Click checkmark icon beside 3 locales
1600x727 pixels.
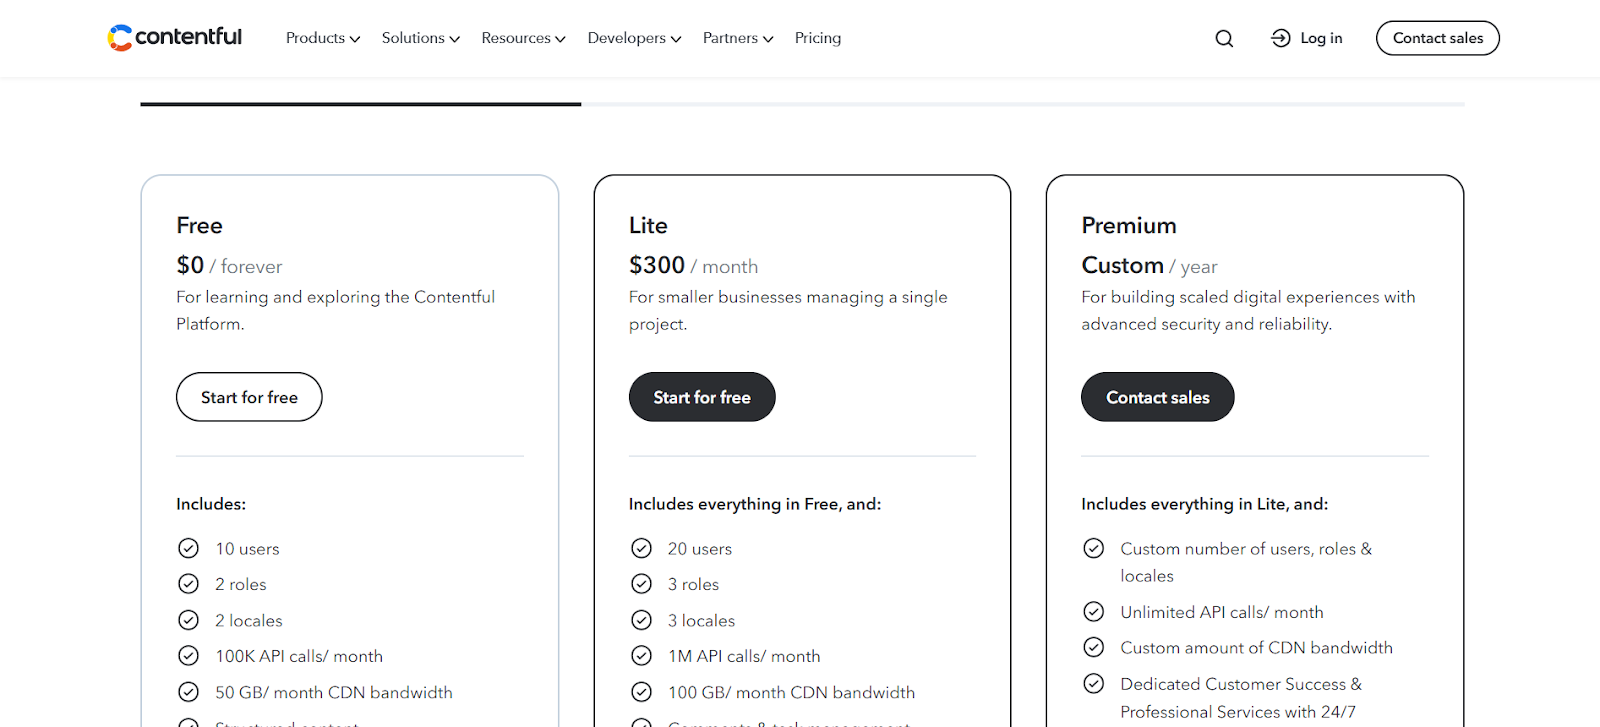641,620
